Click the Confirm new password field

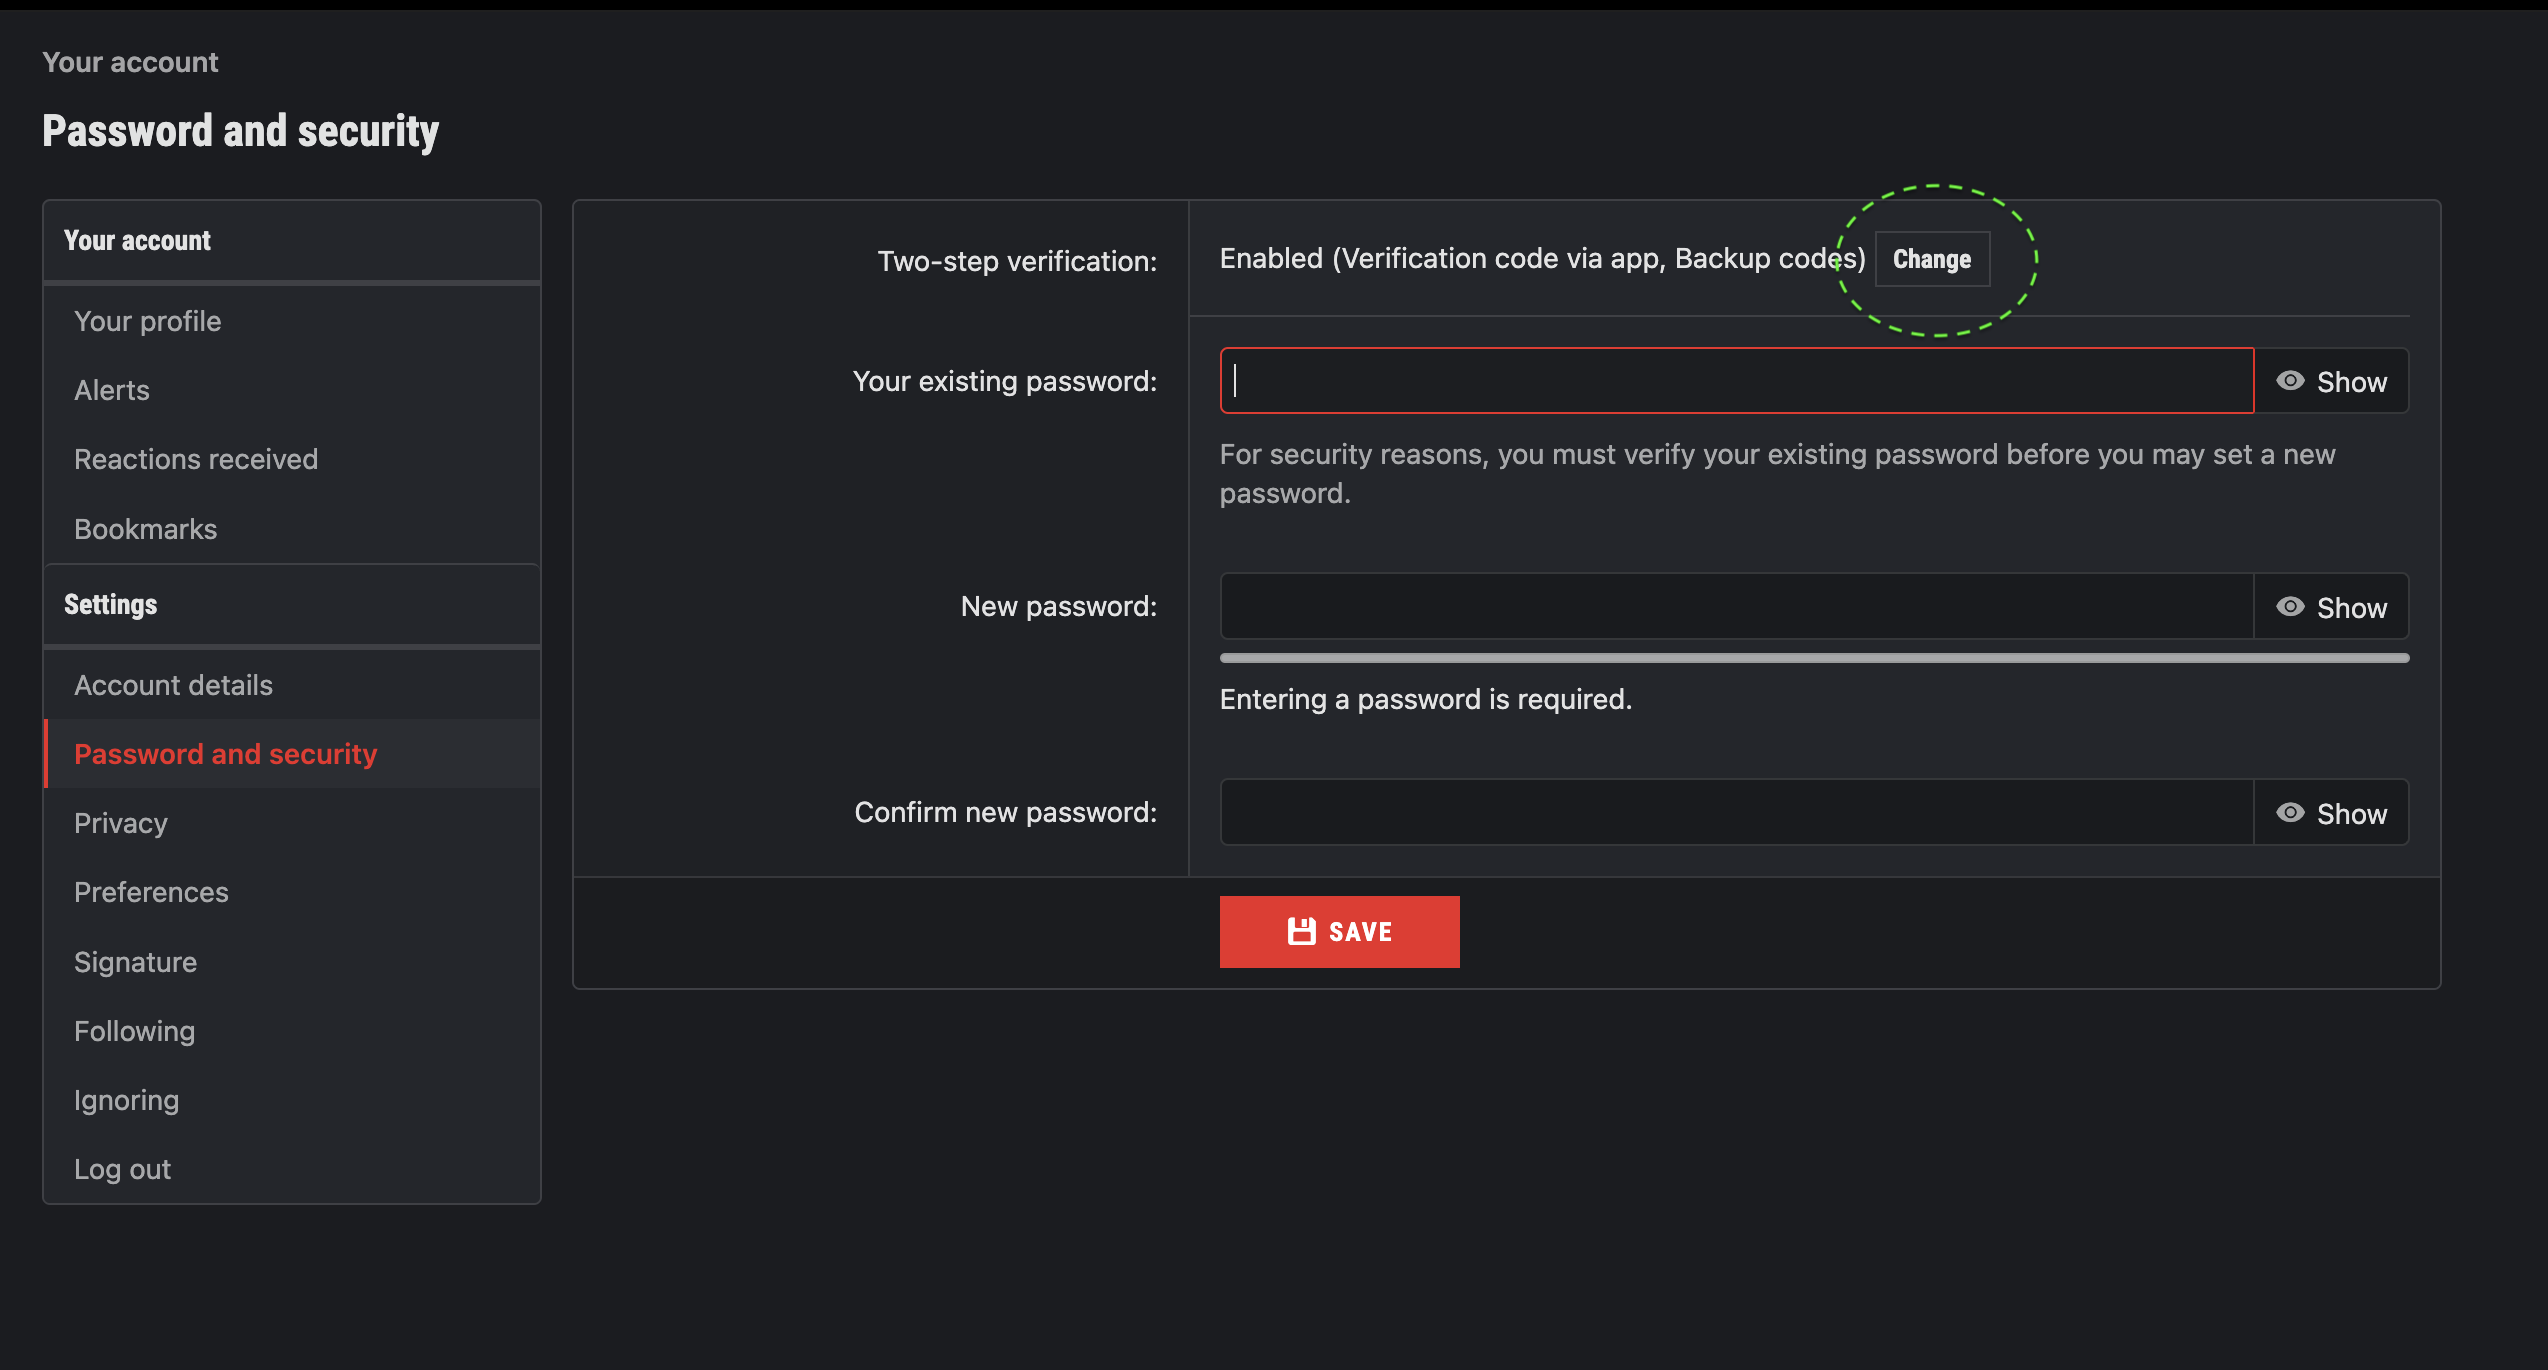[1737, 813]
